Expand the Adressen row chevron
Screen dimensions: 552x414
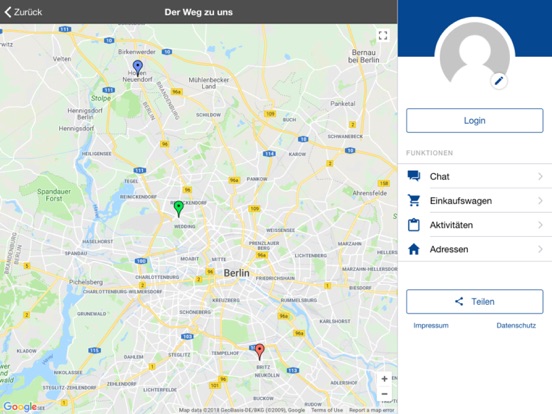pyautogui.click(x=540, y=249)
